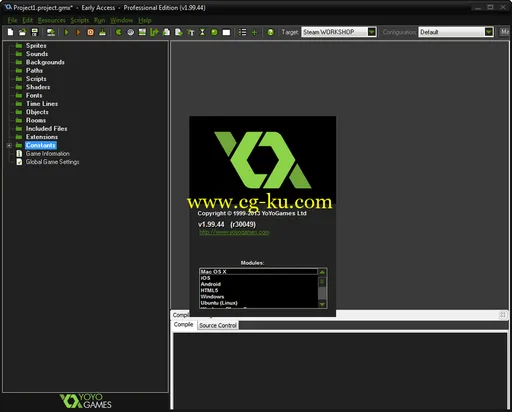
Task: Create a sprite with Pac-Man icon
Action: [118, 32]
